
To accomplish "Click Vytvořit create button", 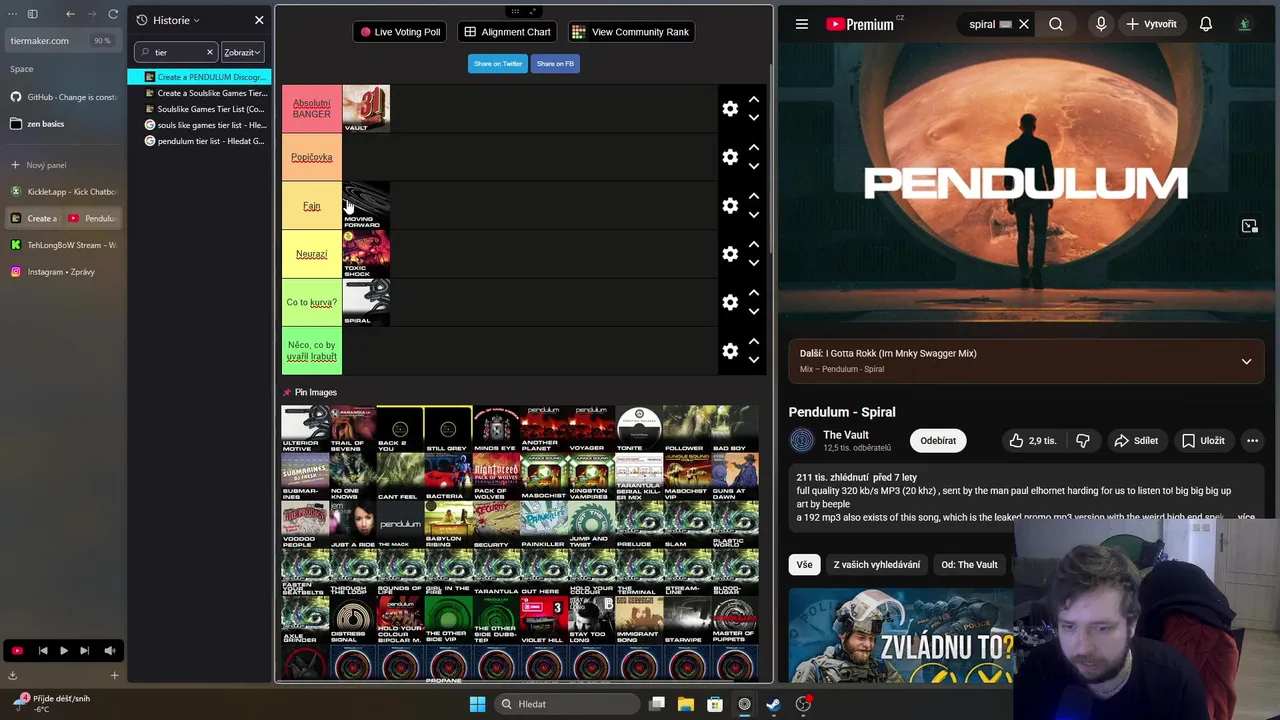I will coord(1152,24).
